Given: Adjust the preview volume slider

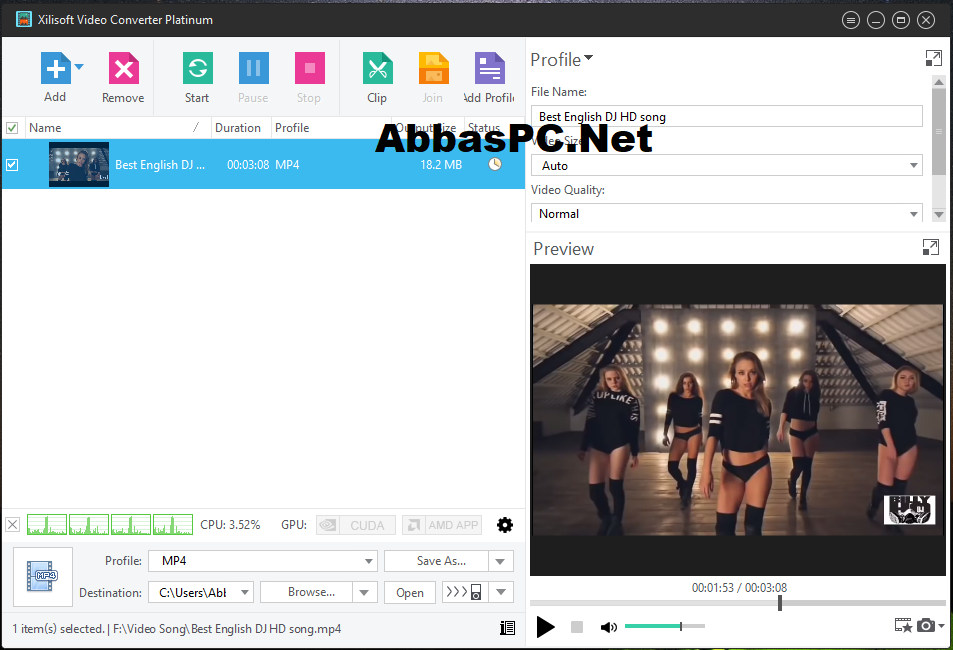Looking at the screenshot, I should click(x=664, y=626).
